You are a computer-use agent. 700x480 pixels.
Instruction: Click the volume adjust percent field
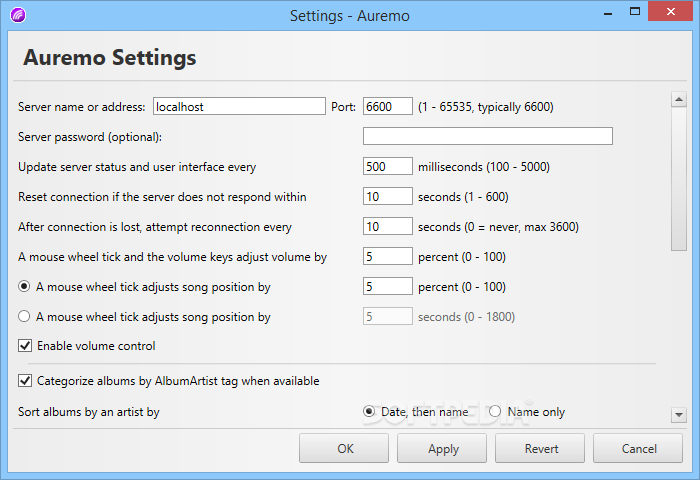point(388,256)
